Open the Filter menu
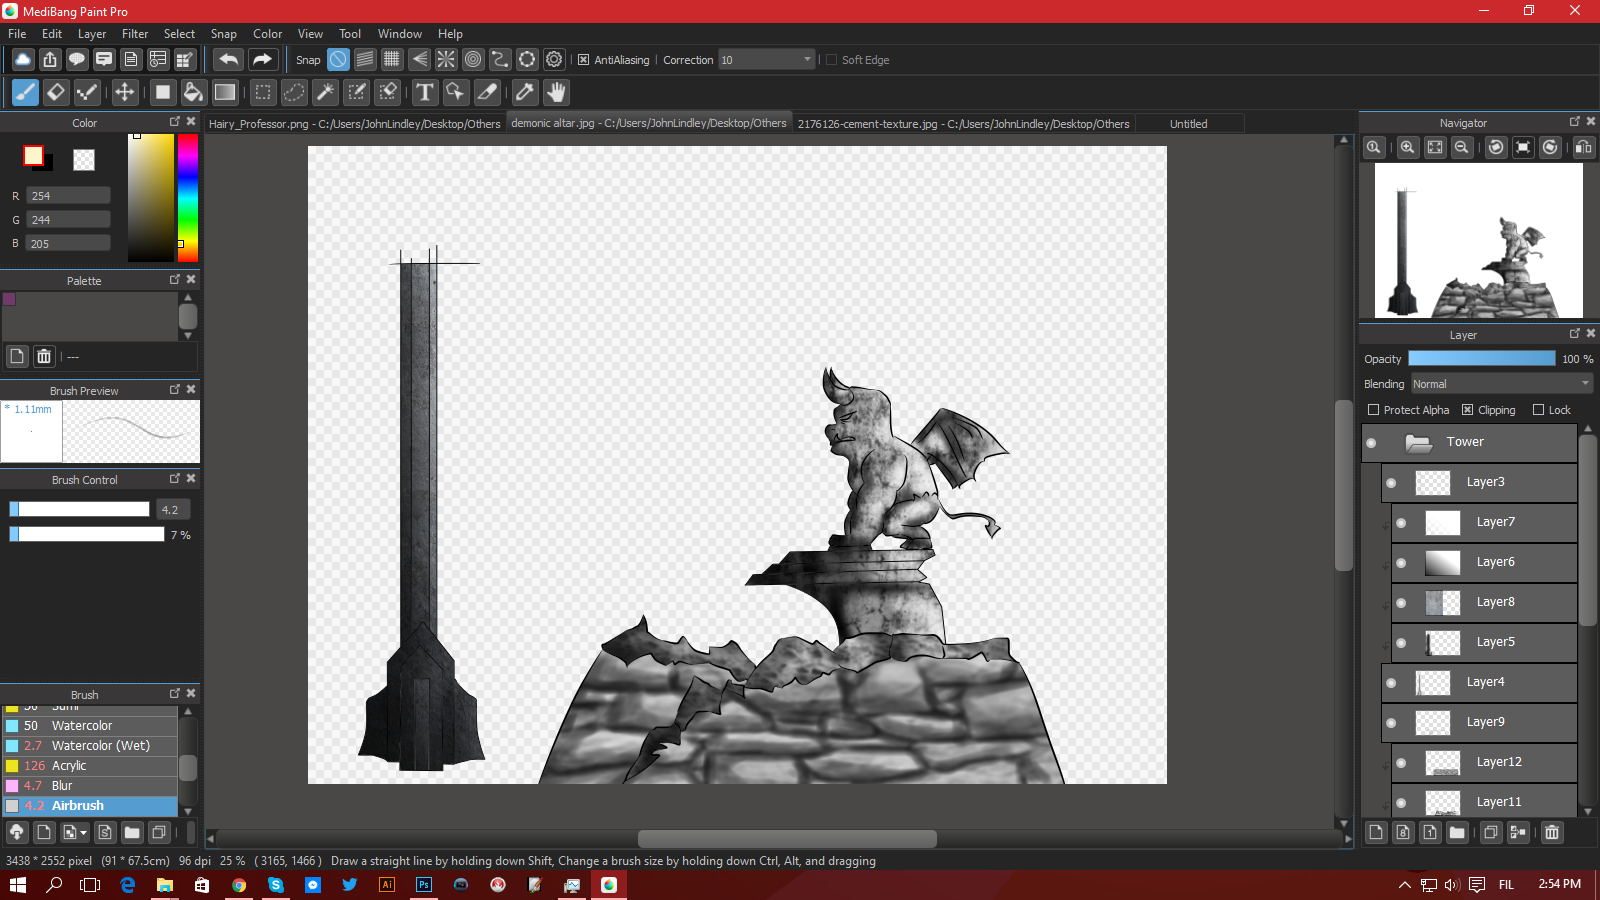This screenshot has width=1600, height=900. (x=135, y=34)
